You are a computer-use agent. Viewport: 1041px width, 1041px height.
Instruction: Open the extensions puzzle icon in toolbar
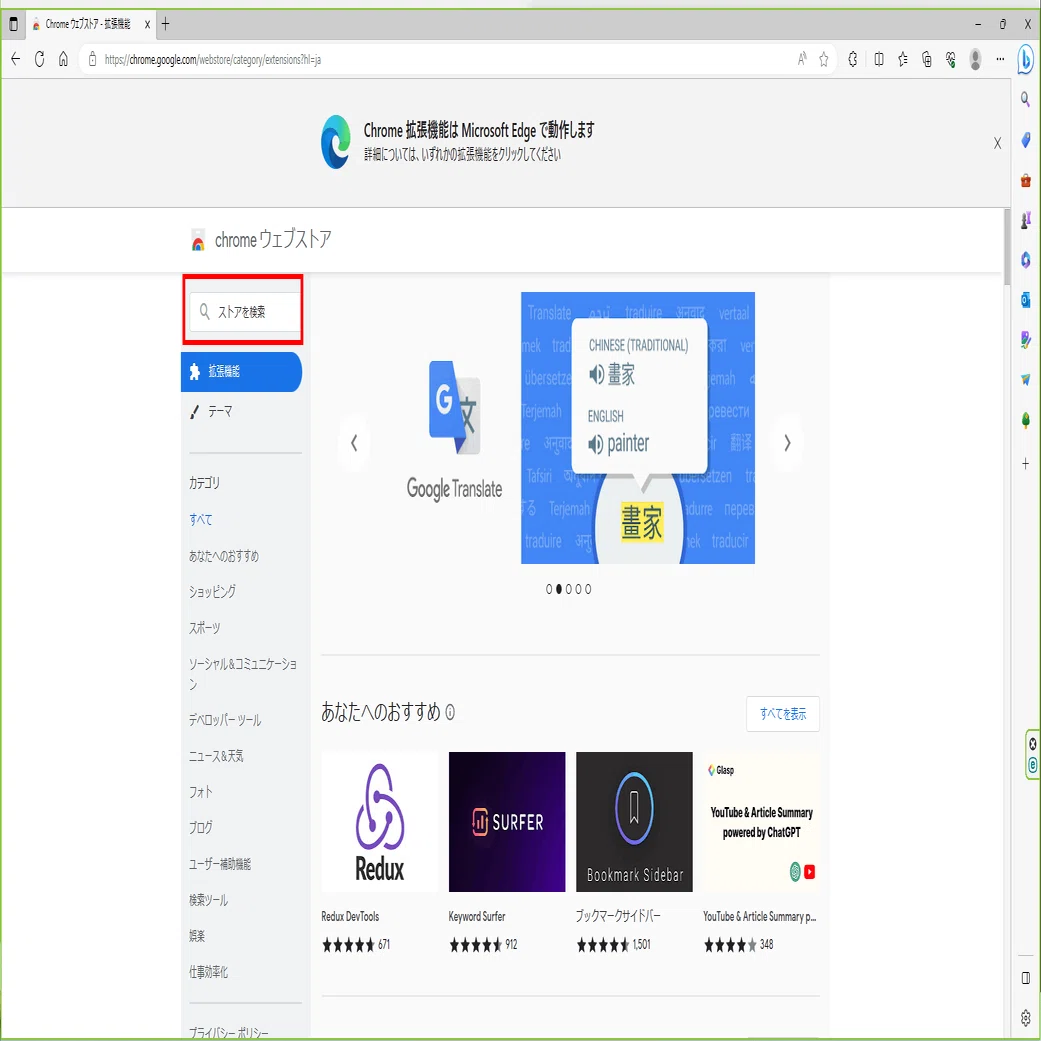tap(852, 60)
